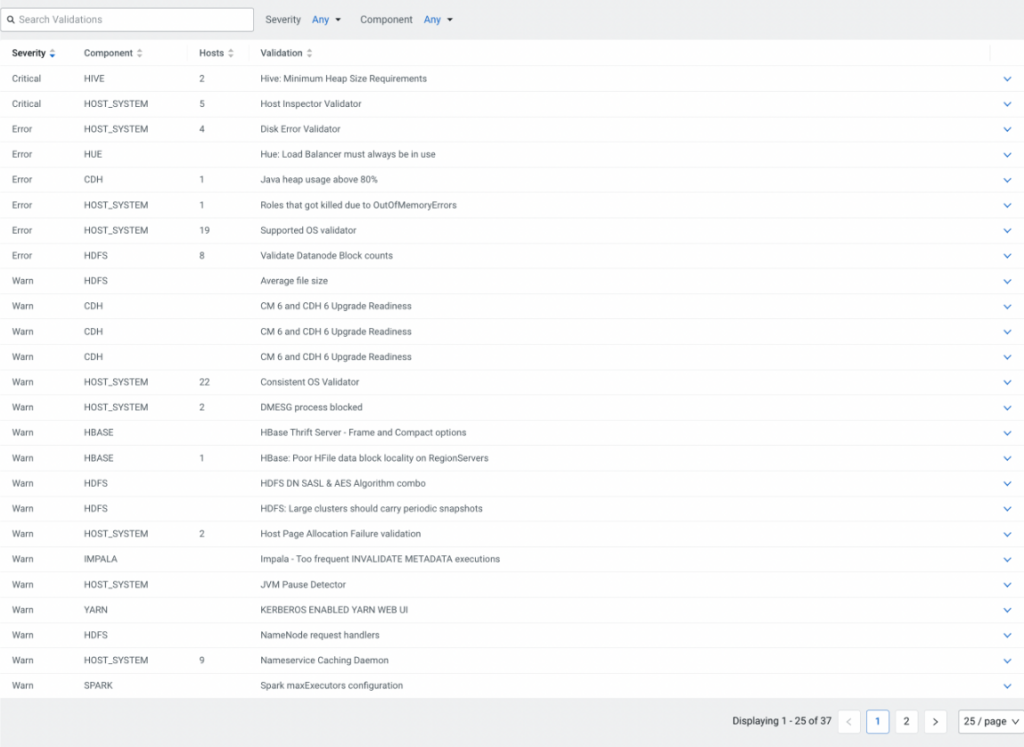Expand the Disk Error Validator row

(1006, 129)
